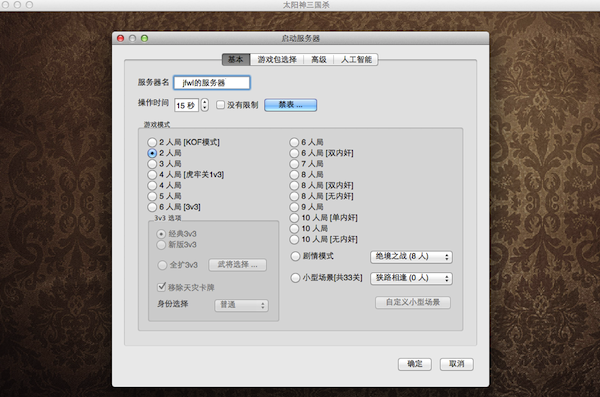Select 10 人局 [无内奸] radio
600x397 pixels.
click(294, 240)
